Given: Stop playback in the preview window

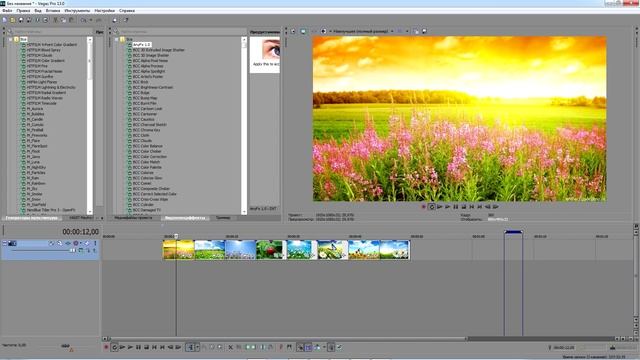Looking at the screenshot, I should click(464, 207).
